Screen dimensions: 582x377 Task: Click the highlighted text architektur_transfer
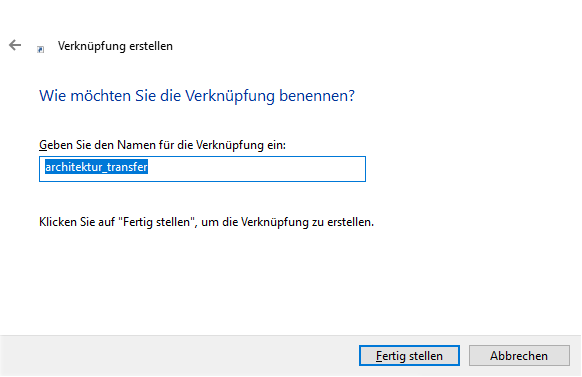coord(97,167)
